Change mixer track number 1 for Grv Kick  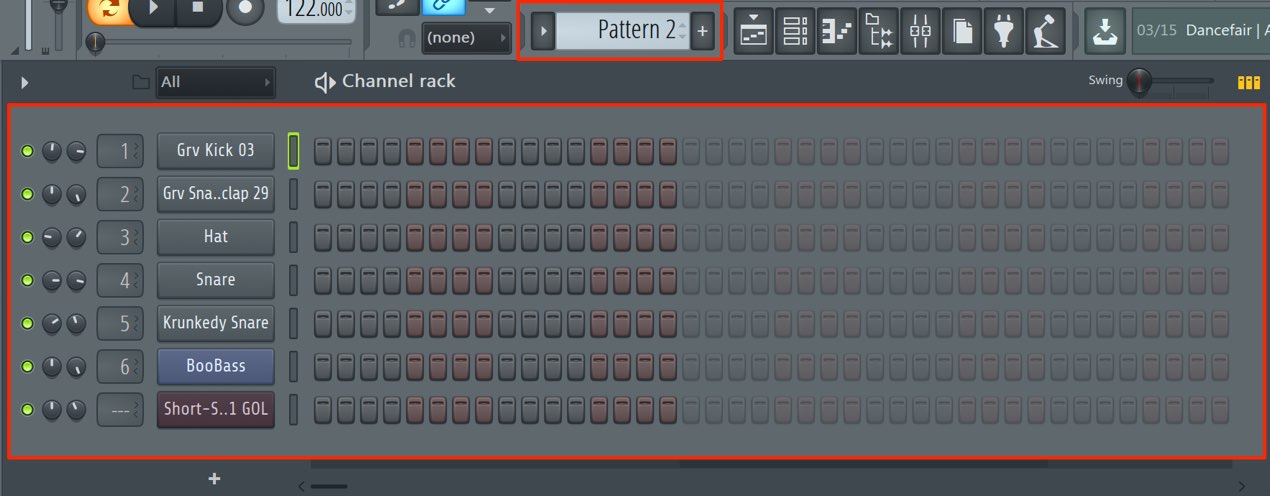[120, 151]
